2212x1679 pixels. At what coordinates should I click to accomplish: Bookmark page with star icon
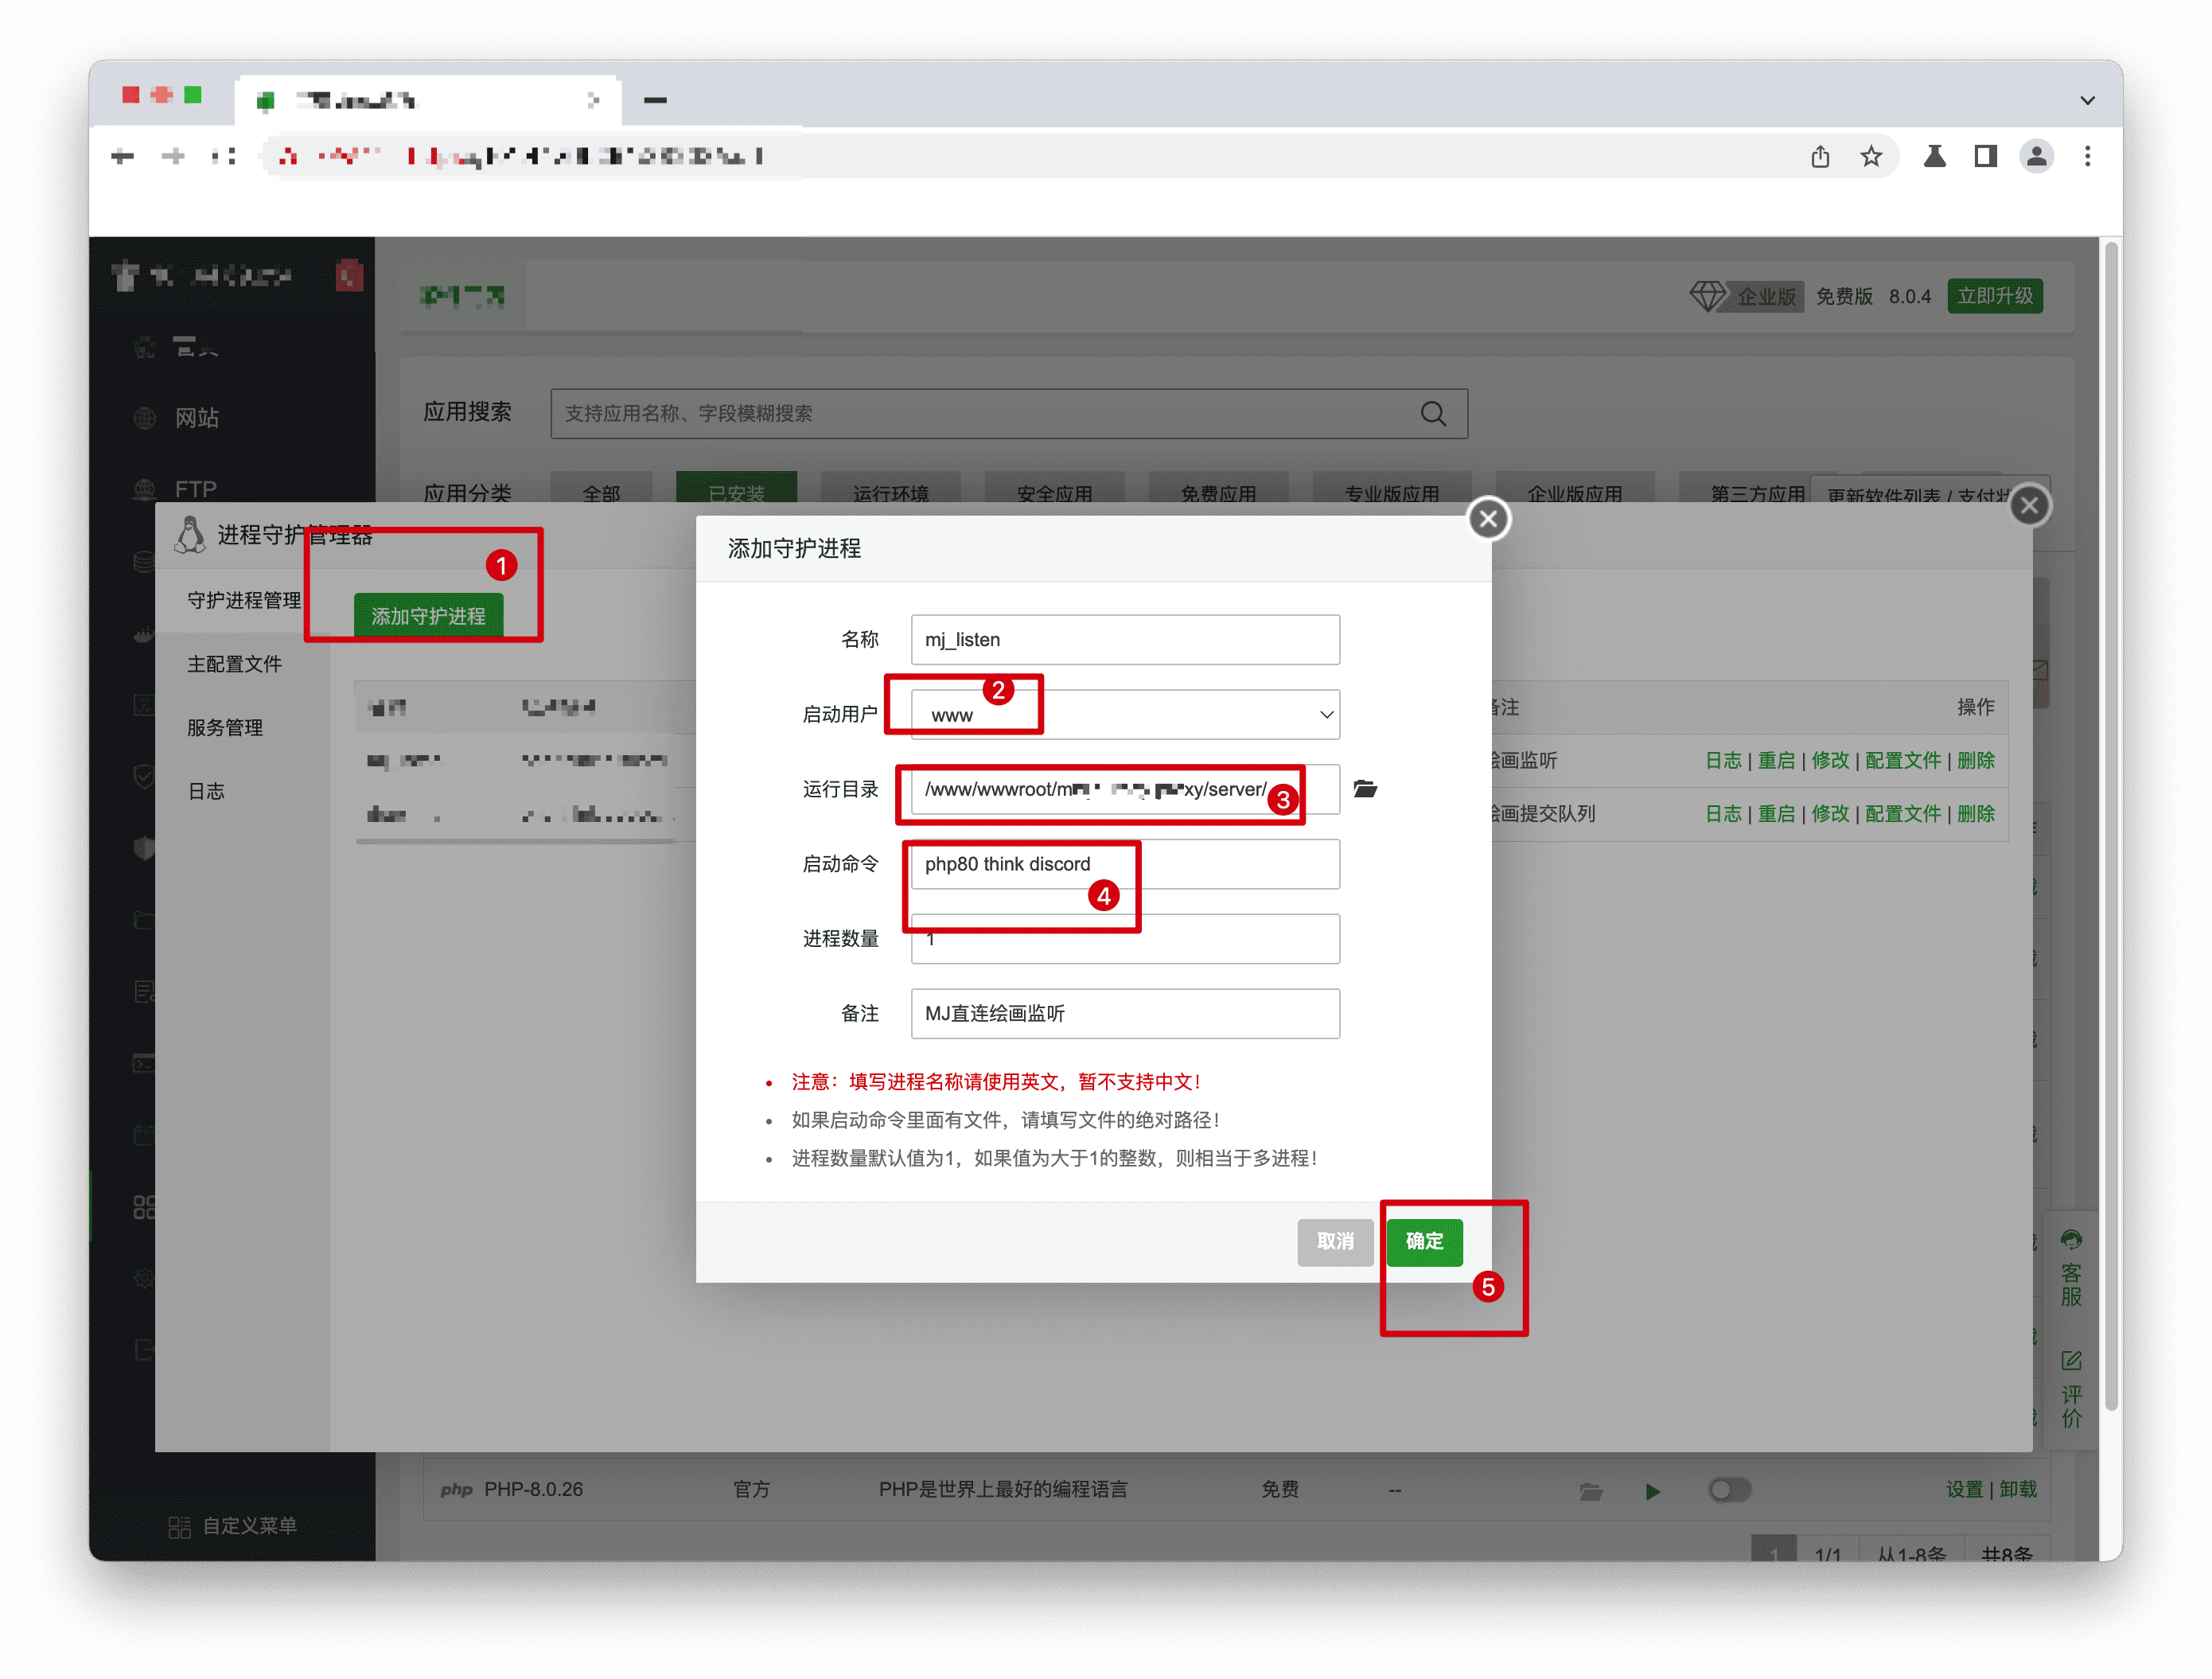tap(1871, 157)
